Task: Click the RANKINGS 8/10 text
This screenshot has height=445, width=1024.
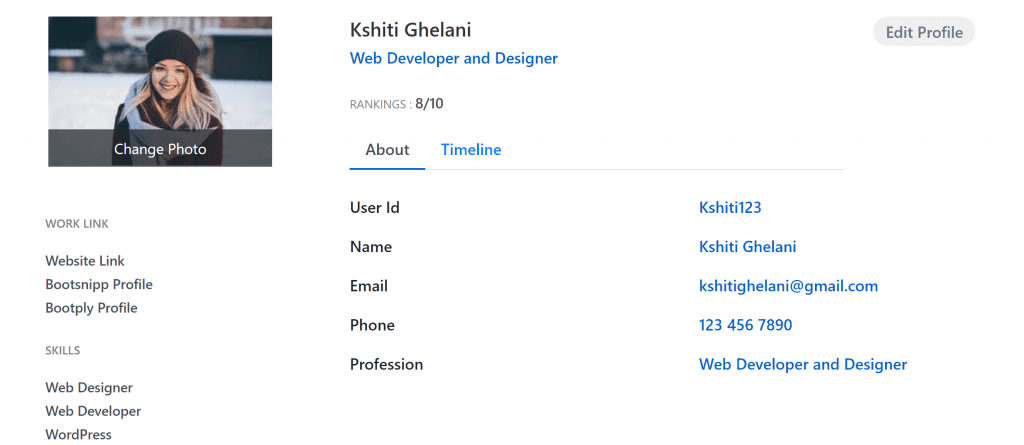Action: (x=396, y=104)
